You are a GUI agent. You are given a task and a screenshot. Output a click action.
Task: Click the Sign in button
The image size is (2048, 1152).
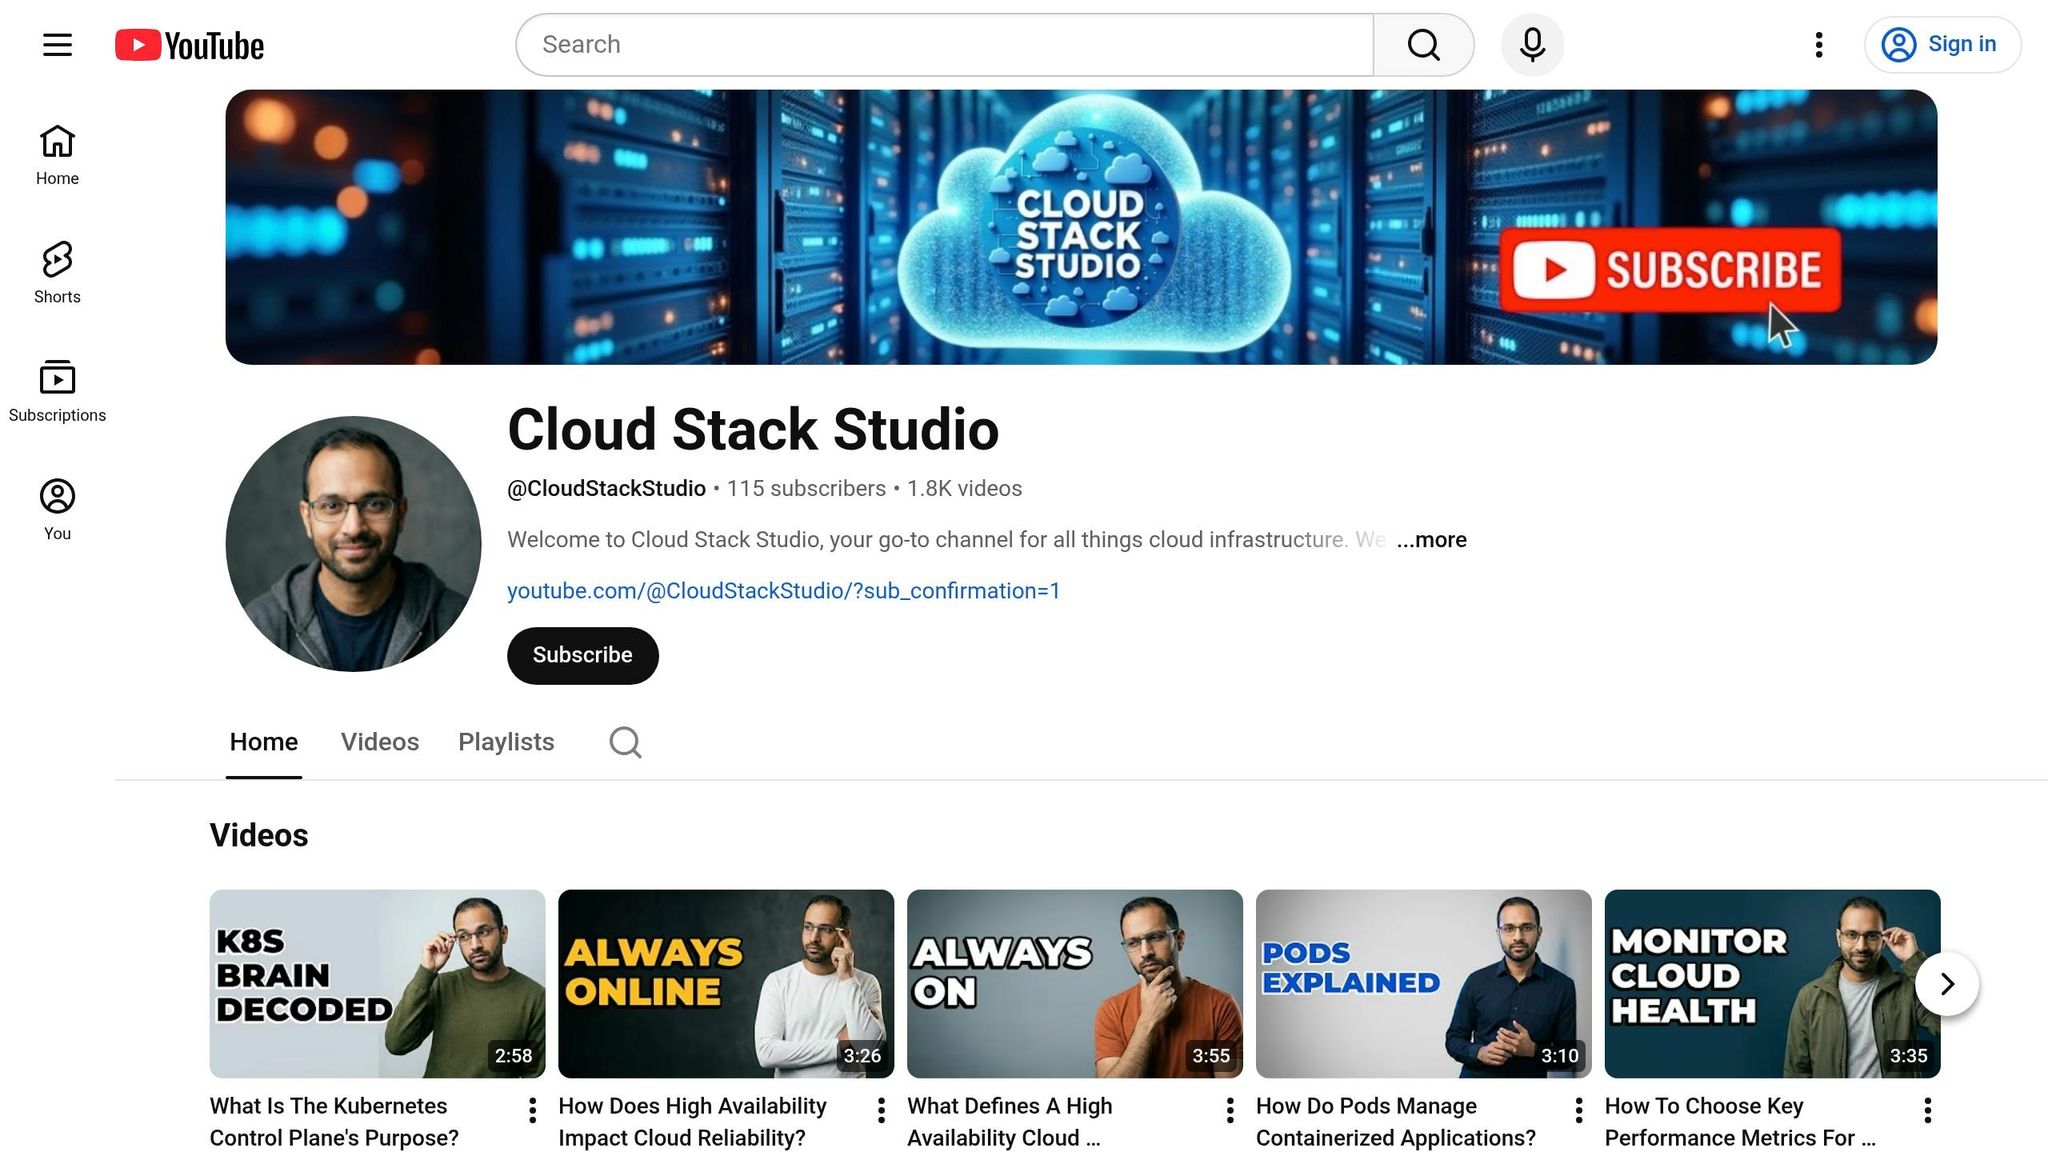coord(1942,45)
